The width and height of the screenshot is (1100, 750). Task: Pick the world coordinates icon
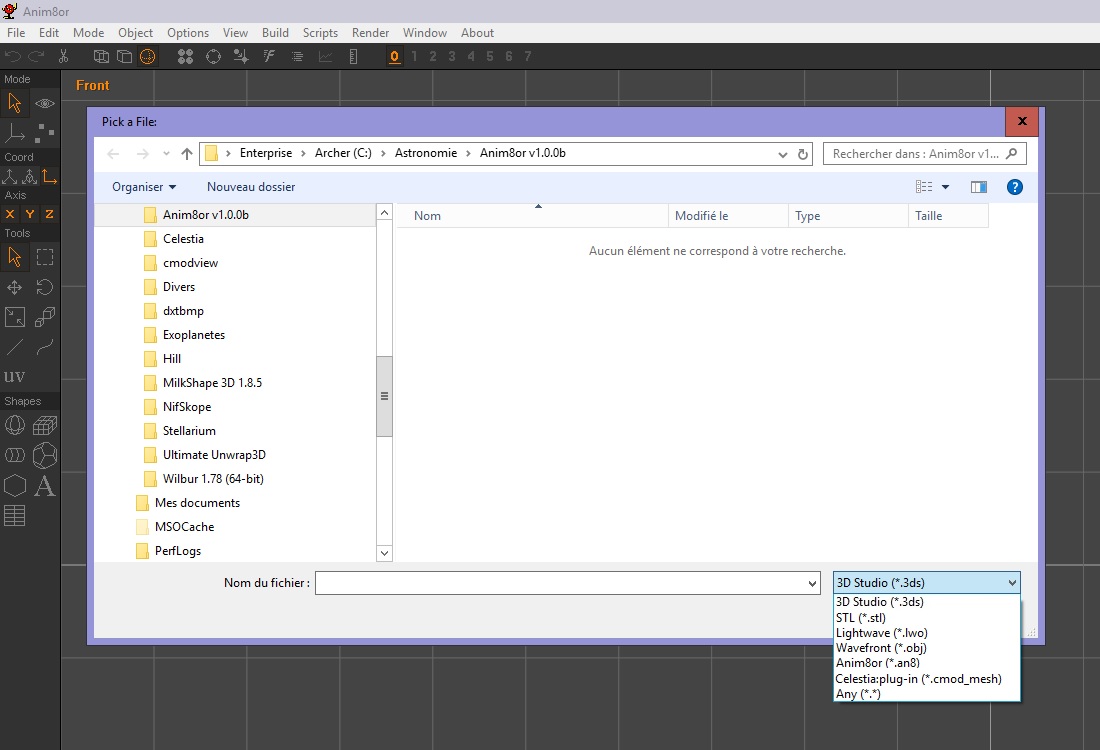(x=10, y=176)
